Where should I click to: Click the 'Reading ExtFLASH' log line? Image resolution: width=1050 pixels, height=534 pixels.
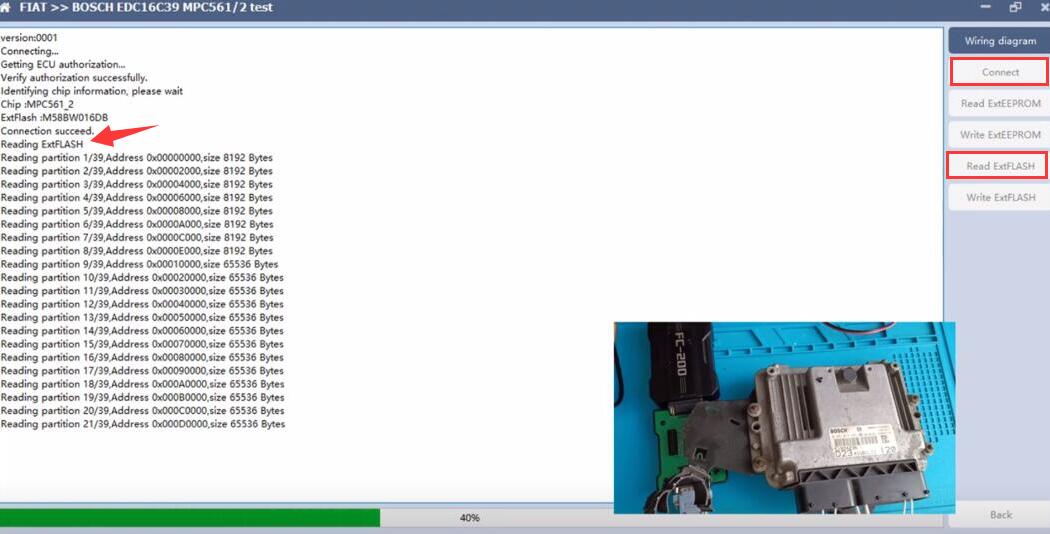pos(42,144)
